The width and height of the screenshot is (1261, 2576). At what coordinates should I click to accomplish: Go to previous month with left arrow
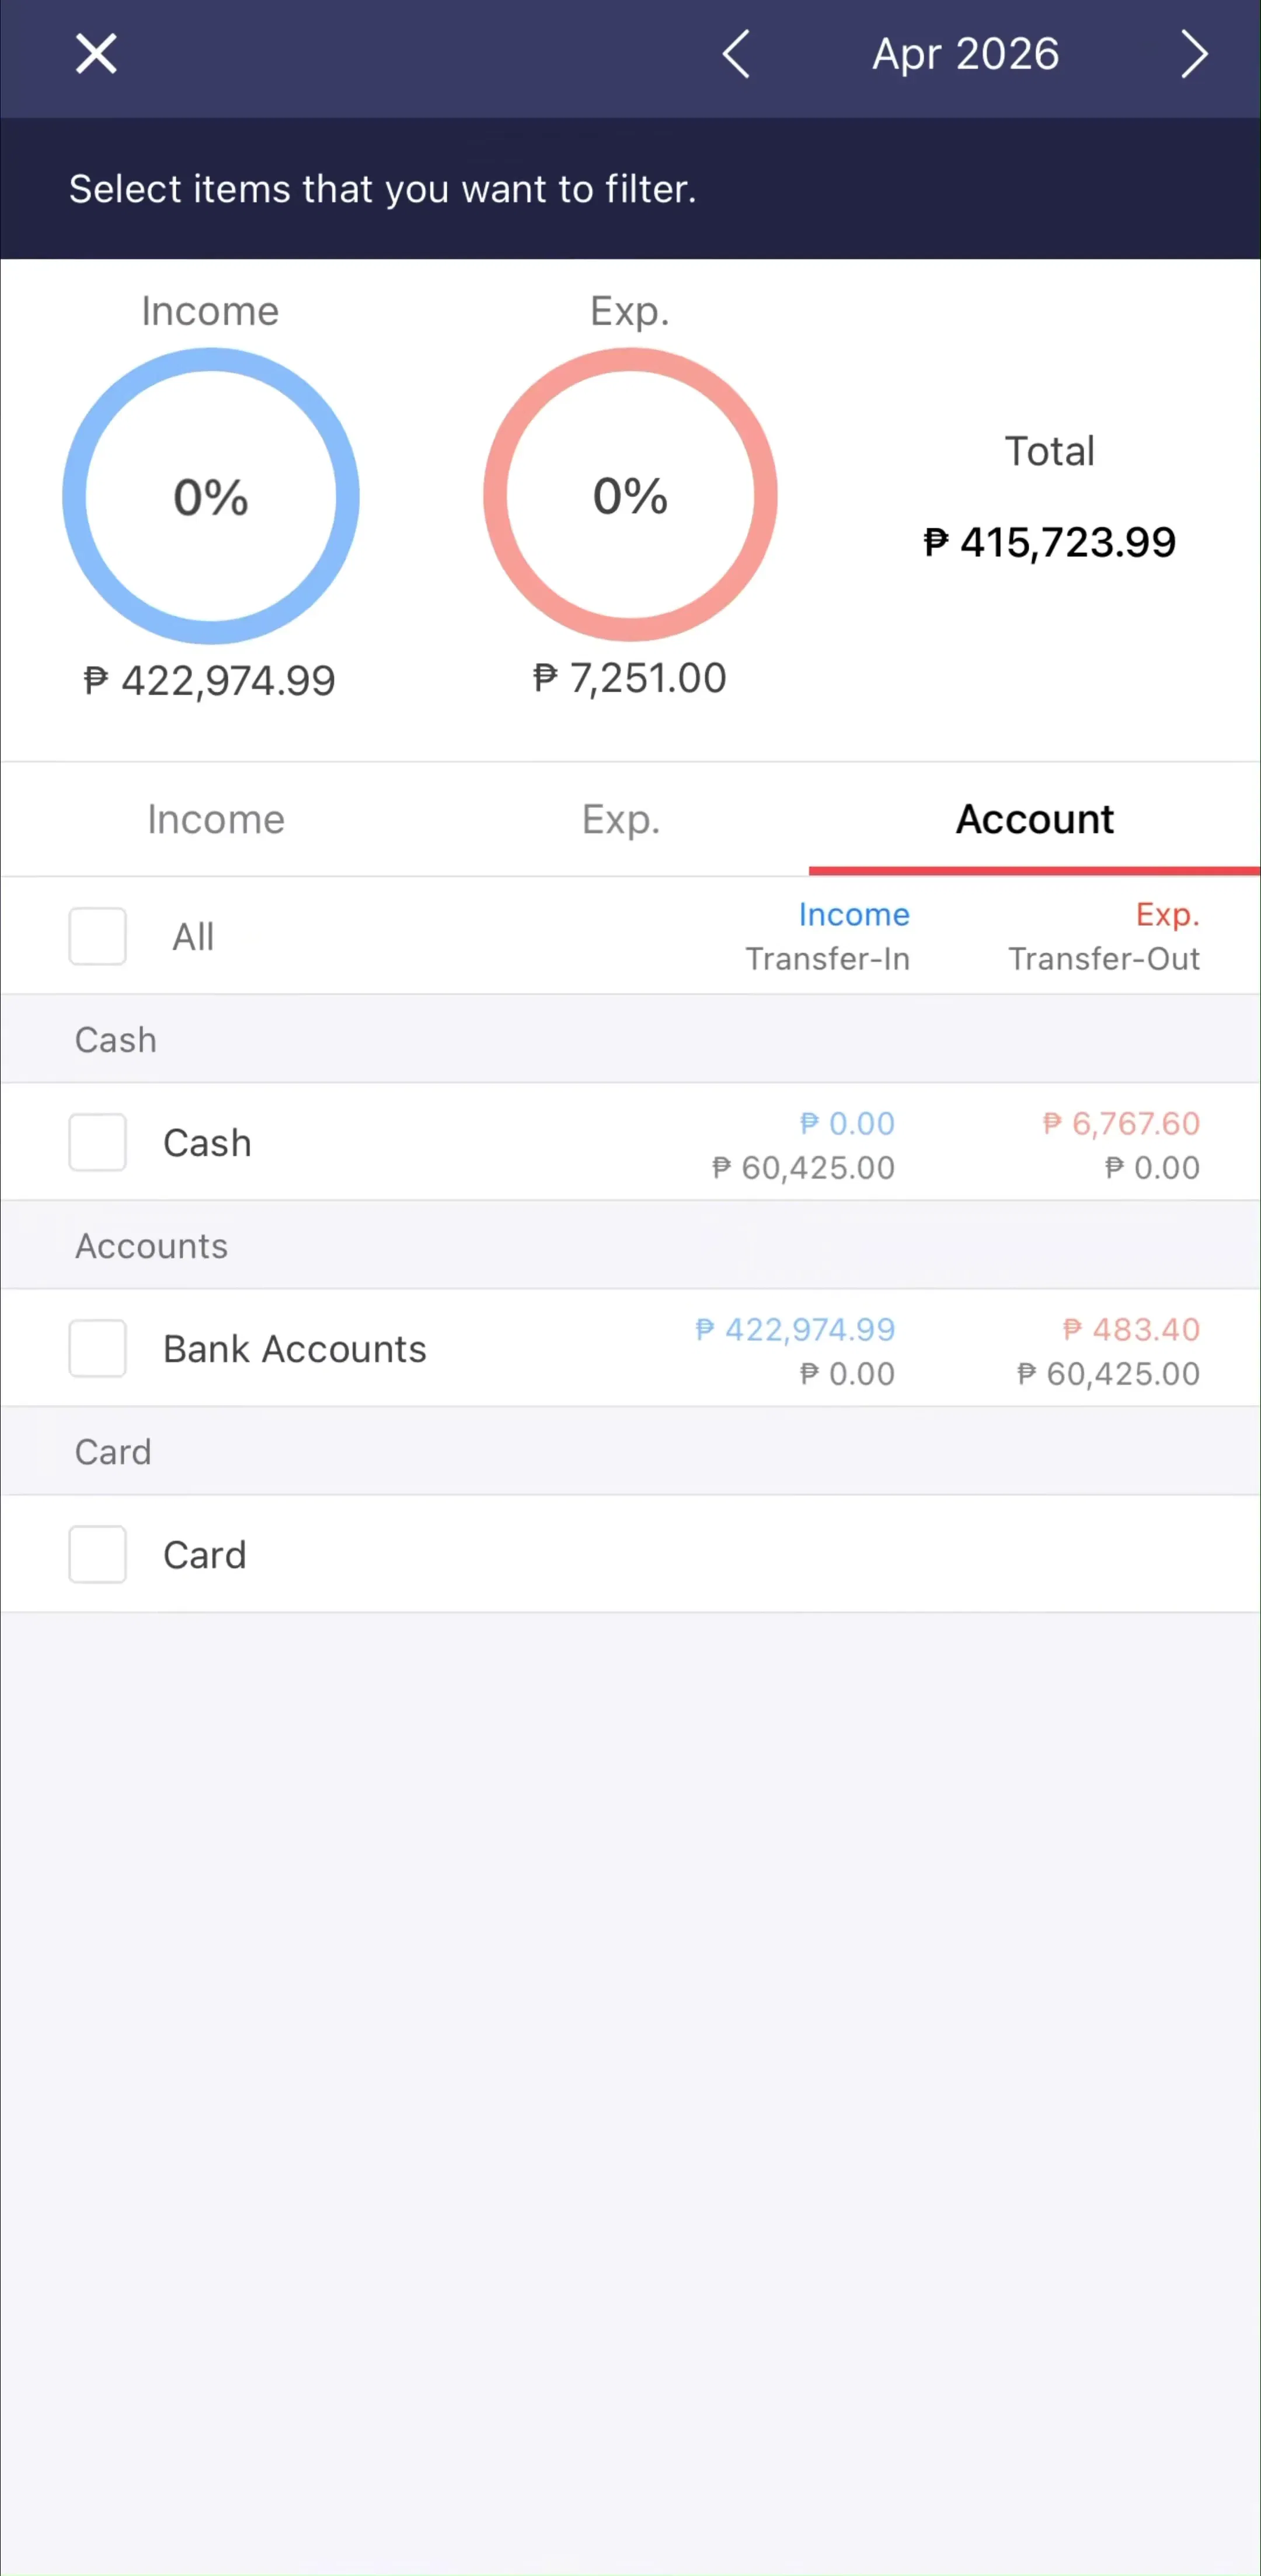click(x=736, y=54)
